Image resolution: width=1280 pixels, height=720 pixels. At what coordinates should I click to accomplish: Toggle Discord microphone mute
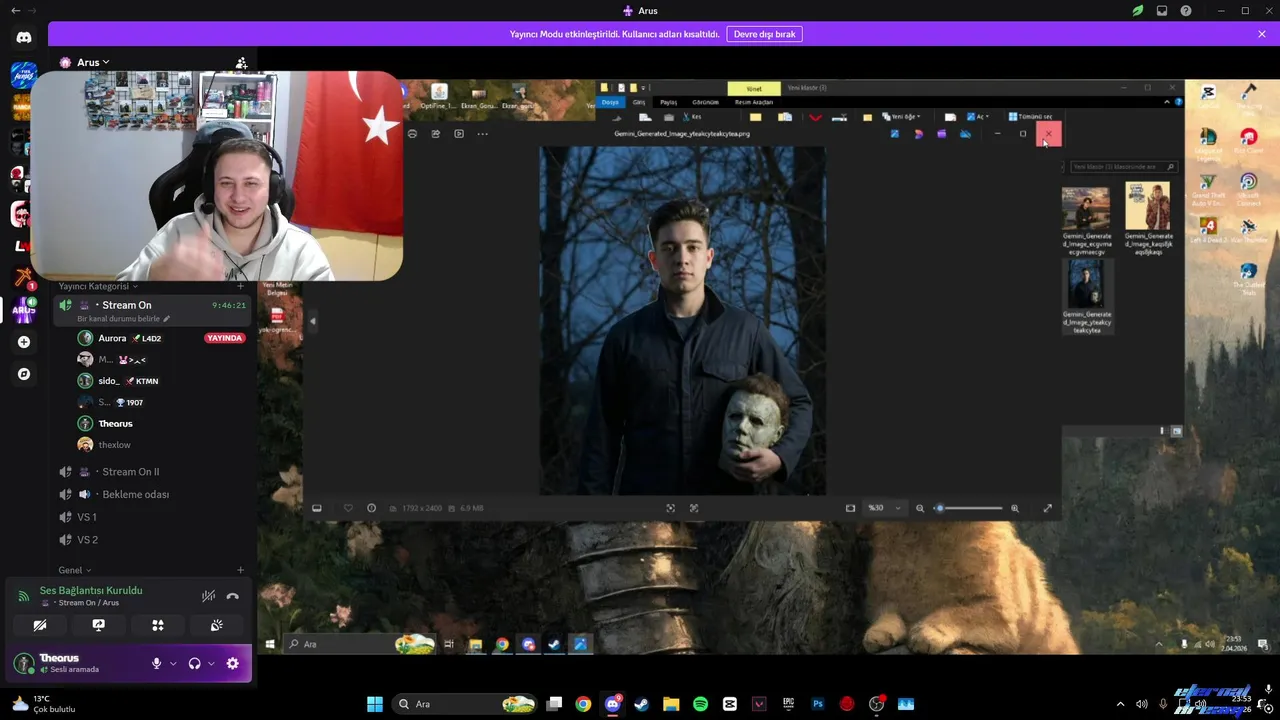click(x=156, y=663)
